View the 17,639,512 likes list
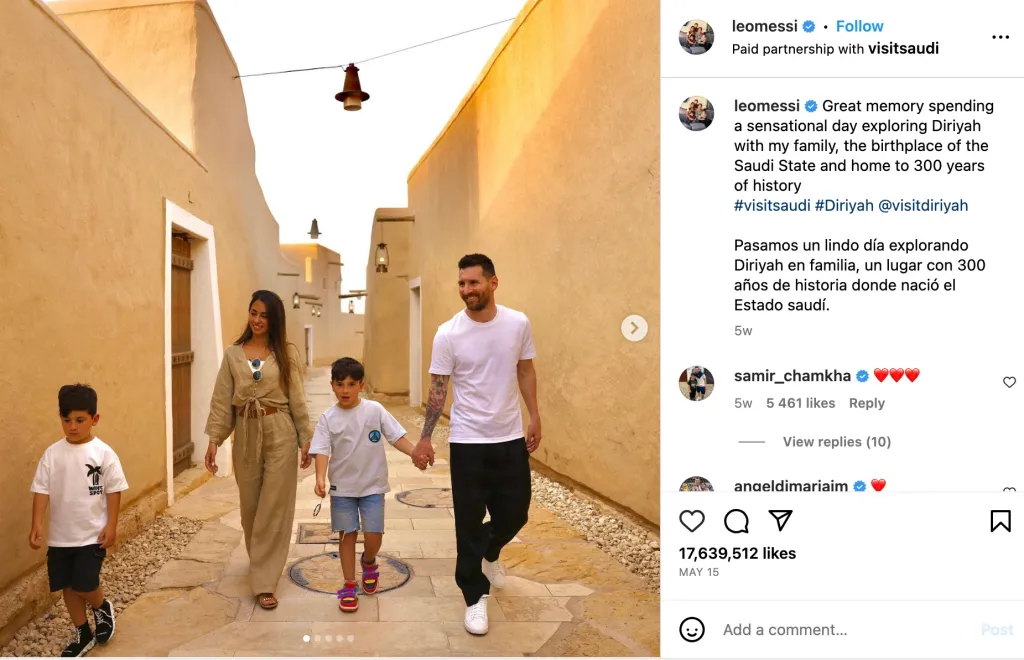 [737, 554]
